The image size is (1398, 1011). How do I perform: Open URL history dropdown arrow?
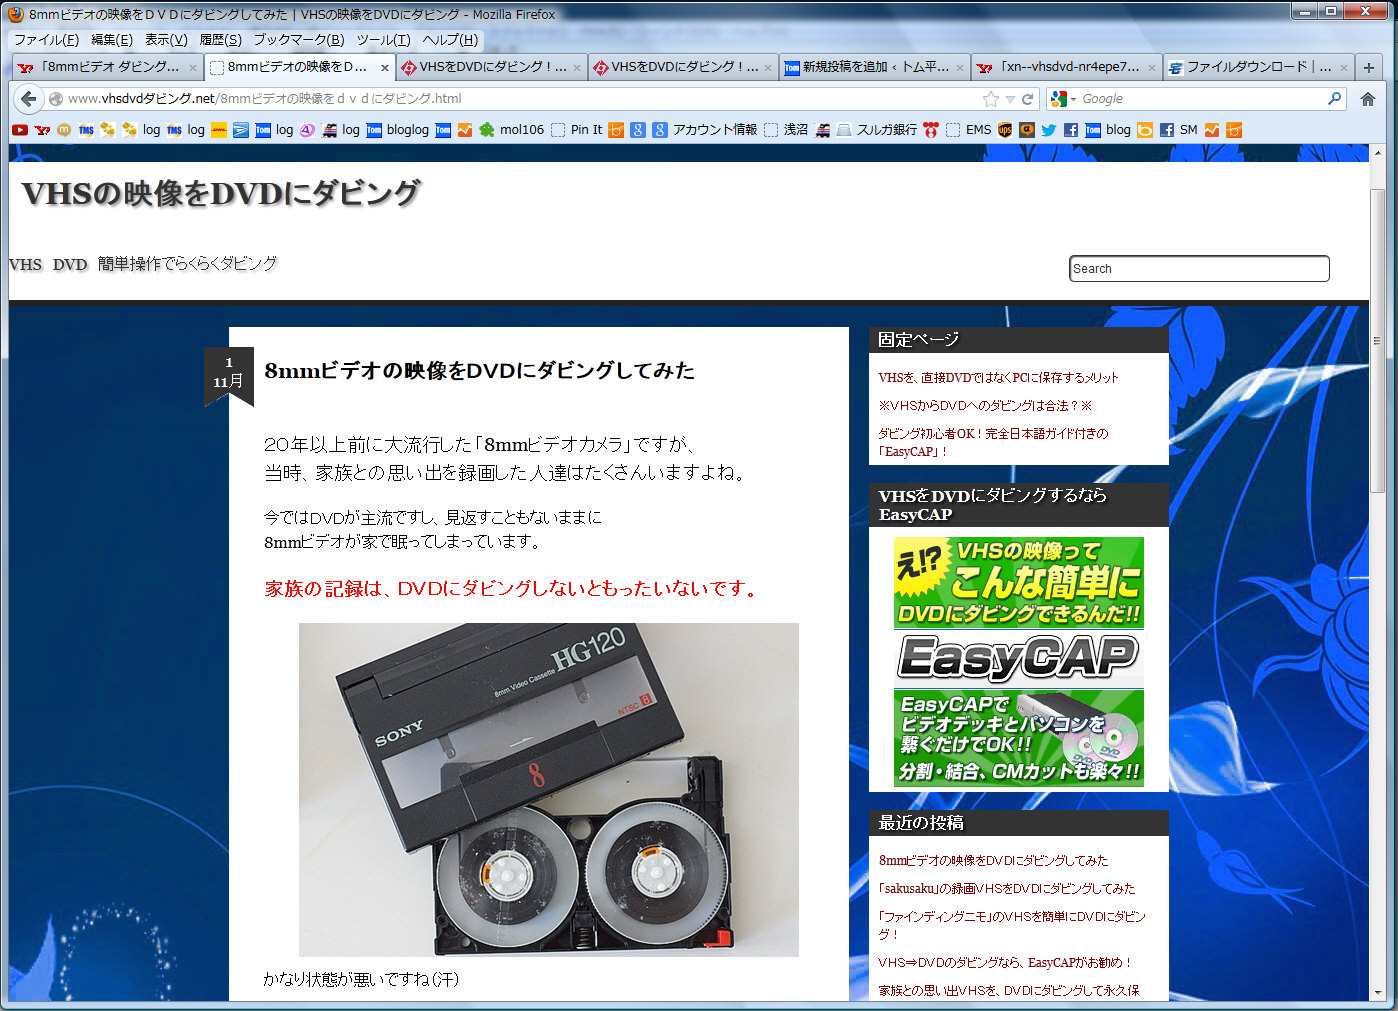(1010, 99)
